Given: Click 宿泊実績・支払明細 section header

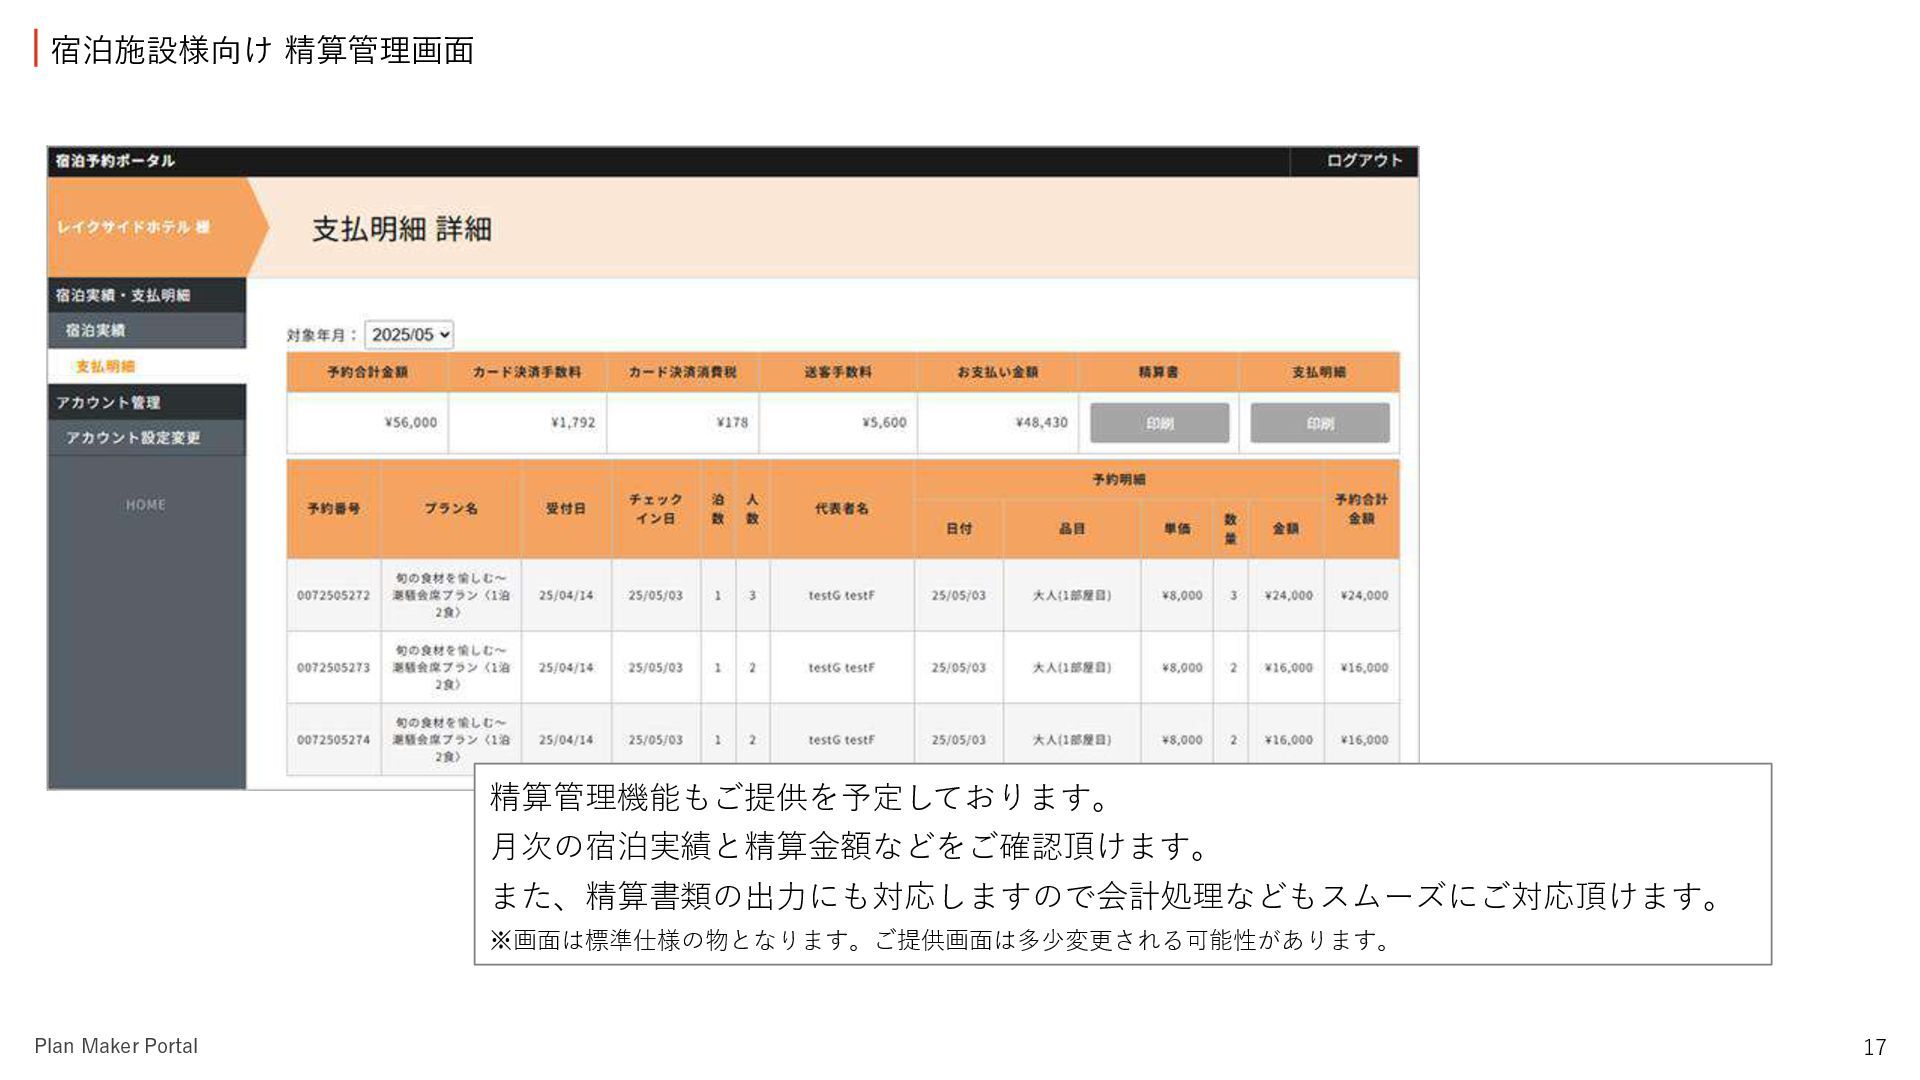Looking at the screenshot, I should 122,295.
